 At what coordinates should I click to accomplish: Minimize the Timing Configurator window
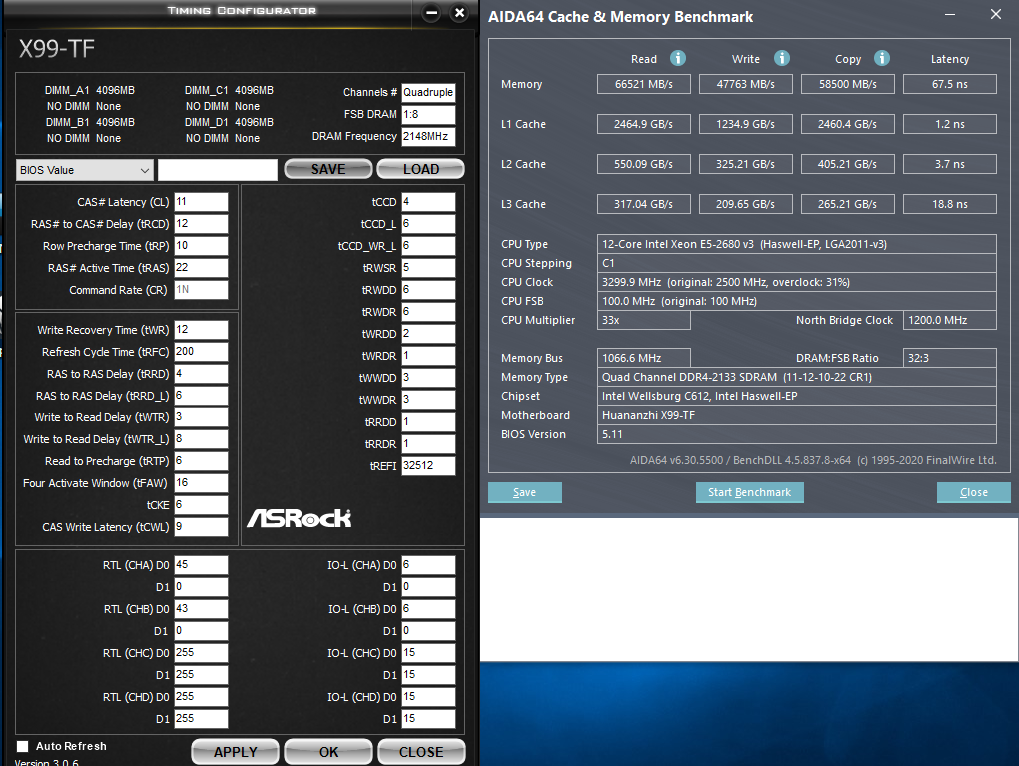(x=432, y=12)
